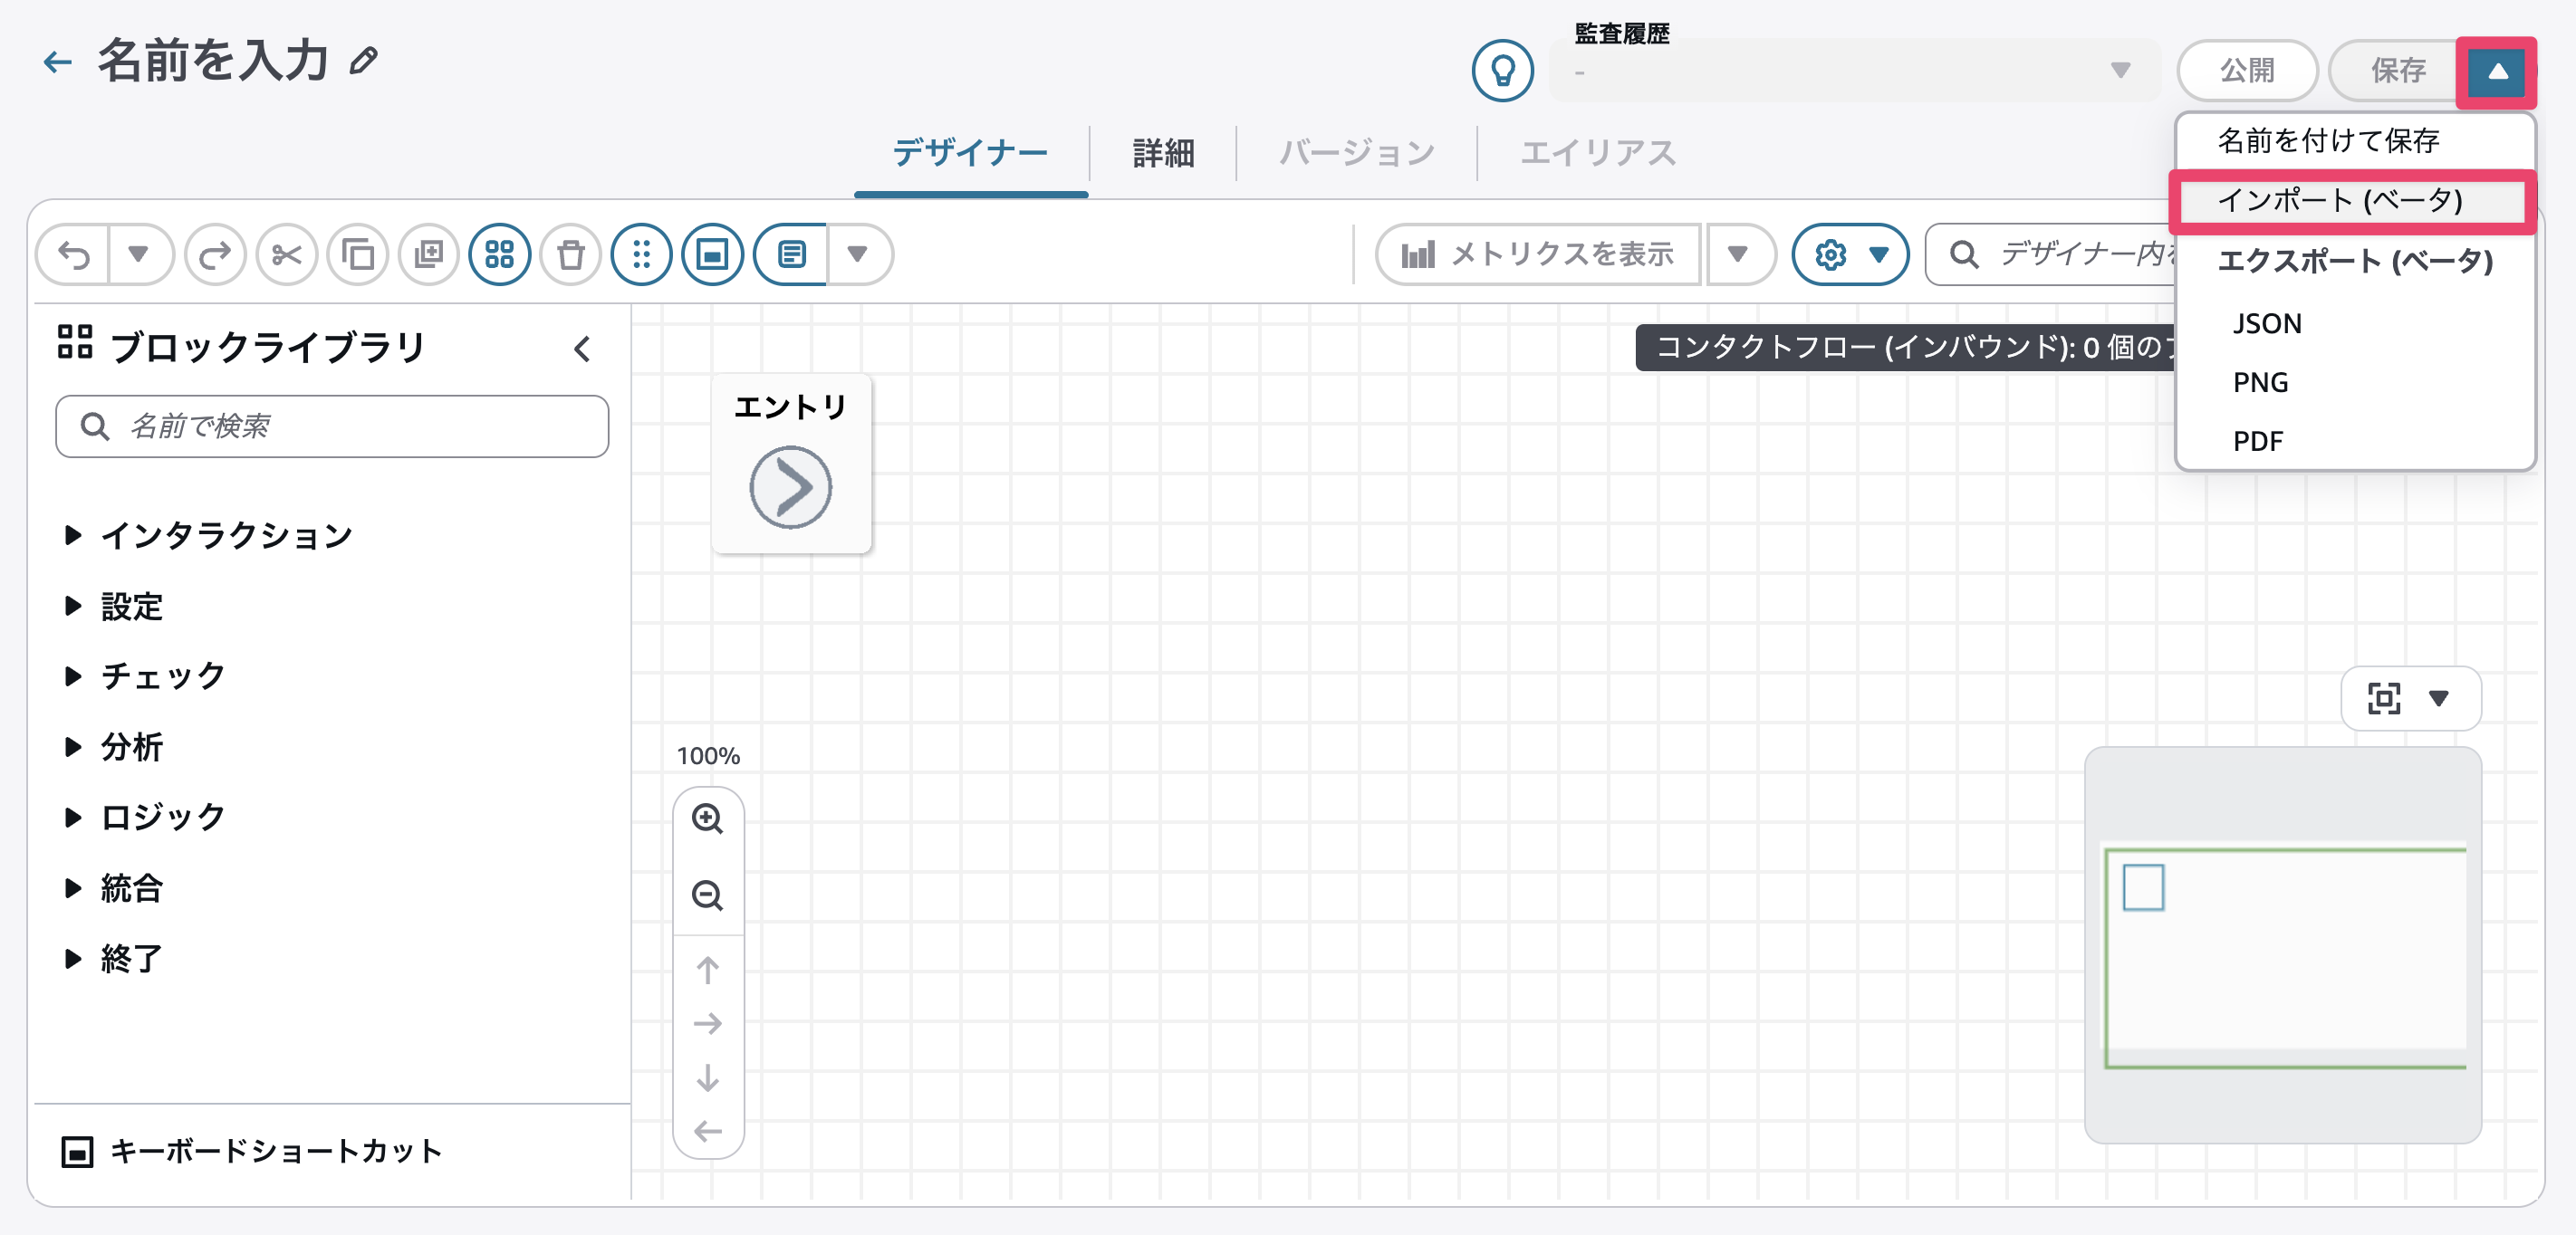Expand the インタラクション category
Viewport: 2576px width, 1235px height.
pos(210,536)
